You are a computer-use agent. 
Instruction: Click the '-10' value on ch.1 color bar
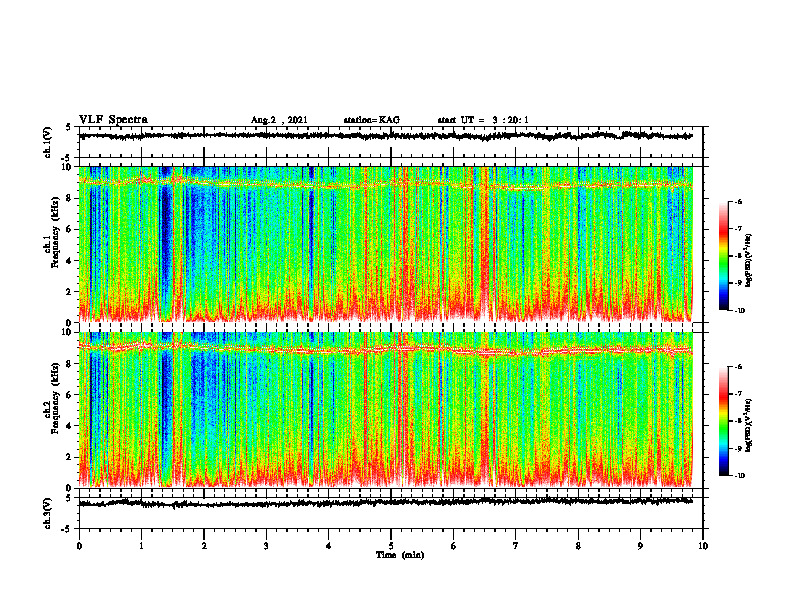pos(739,311)
